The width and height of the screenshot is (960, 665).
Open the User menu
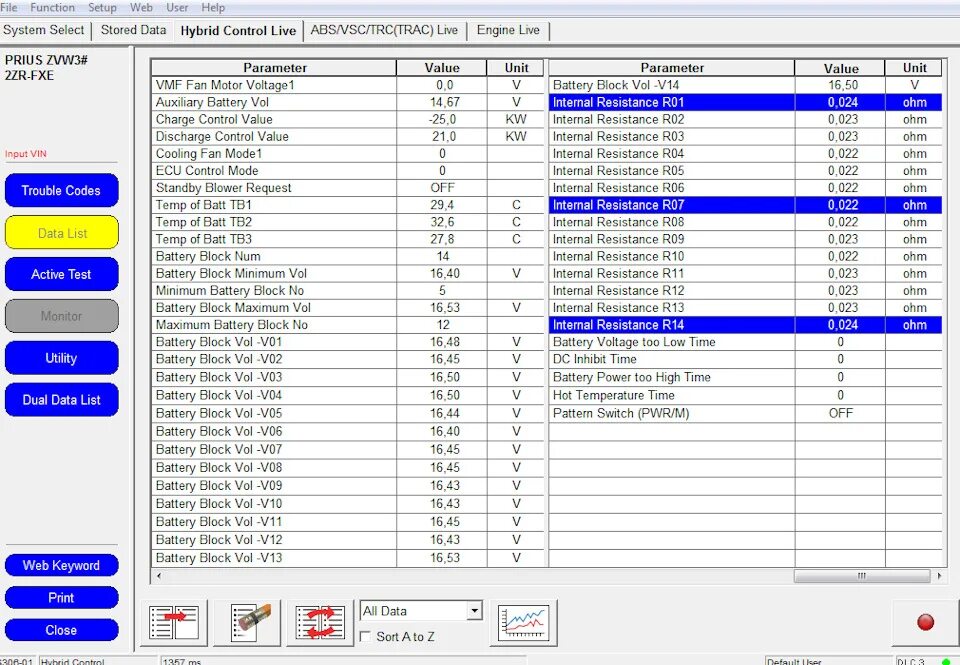click(x=177, y=7)
